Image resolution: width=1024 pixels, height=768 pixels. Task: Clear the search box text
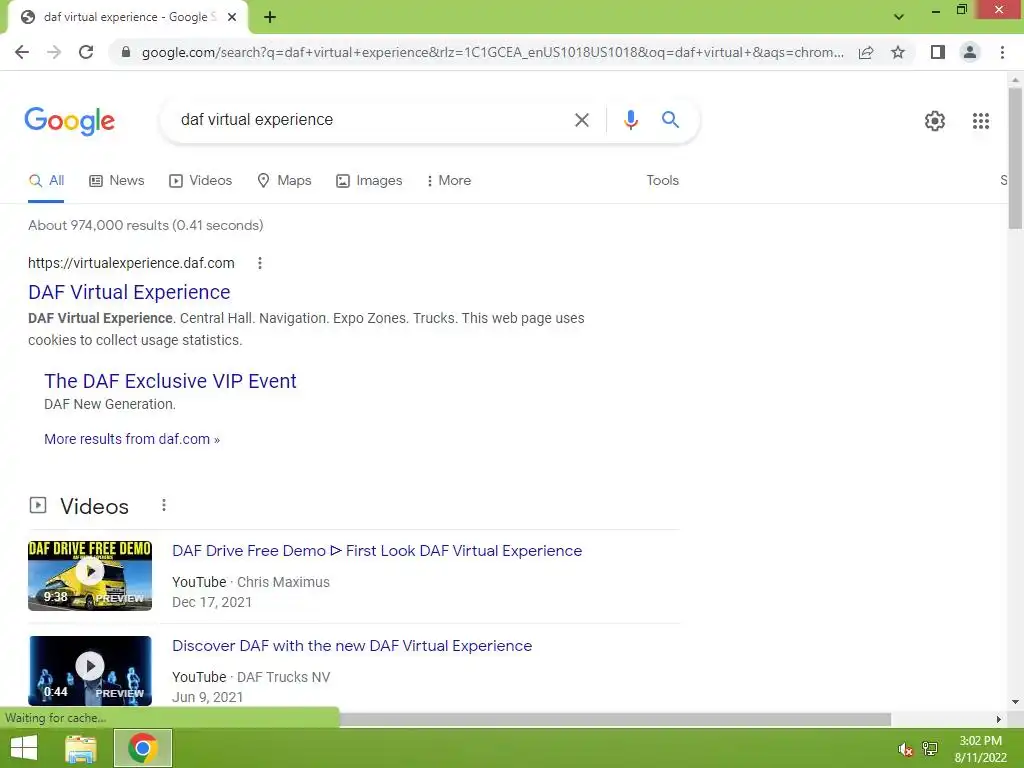coord(581,120)
